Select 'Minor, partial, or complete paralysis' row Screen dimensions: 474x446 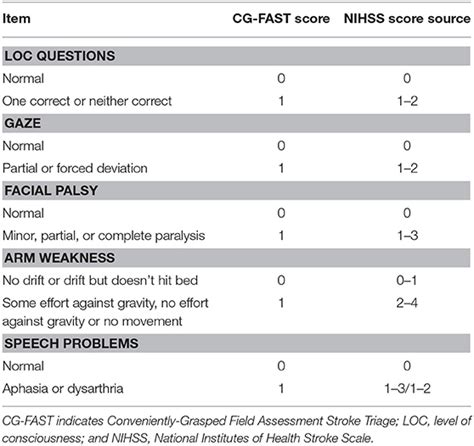pos(236,236)
